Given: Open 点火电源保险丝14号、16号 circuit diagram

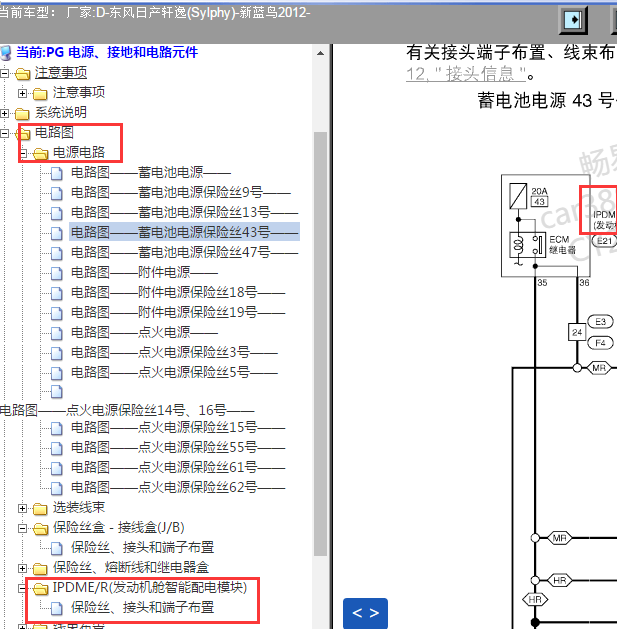Looking at the screenshot, I should 127,410.
